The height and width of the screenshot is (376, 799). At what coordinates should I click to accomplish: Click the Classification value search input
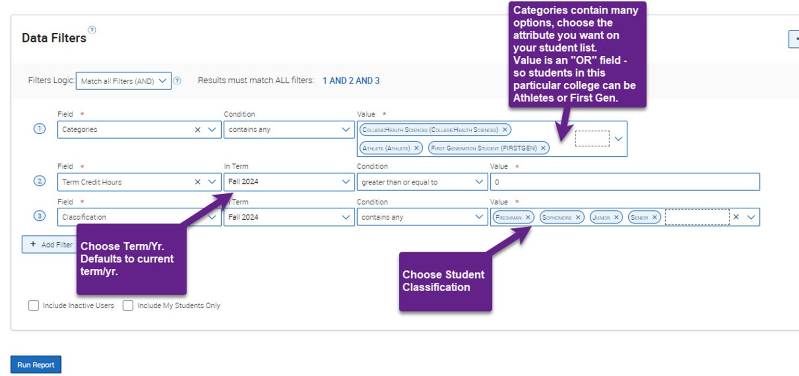point(697,217)
